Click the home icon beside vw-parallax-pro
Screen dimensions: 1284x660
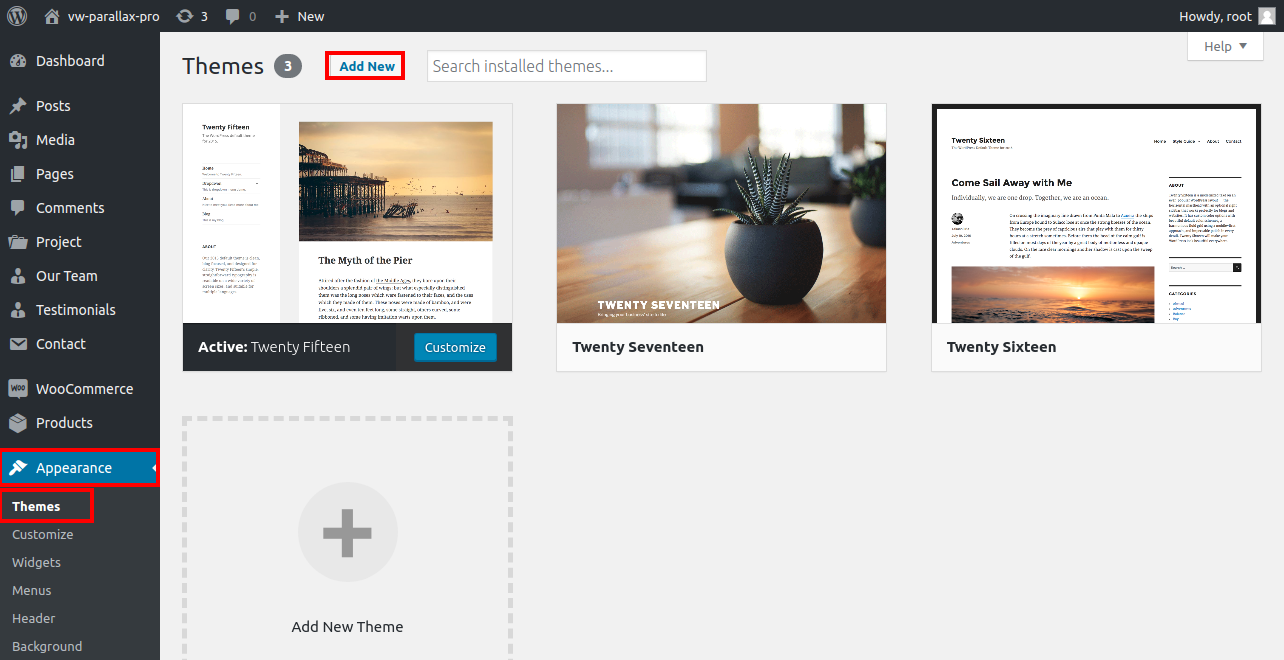tap(52, 16)
